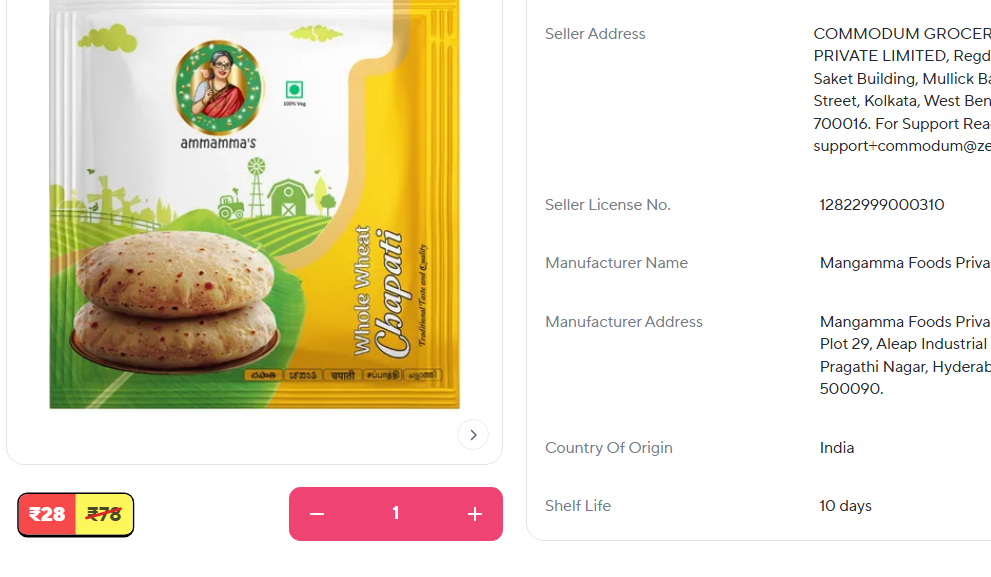Click the India country value
This screenshot has width=991, height=577.
point(837,447)
